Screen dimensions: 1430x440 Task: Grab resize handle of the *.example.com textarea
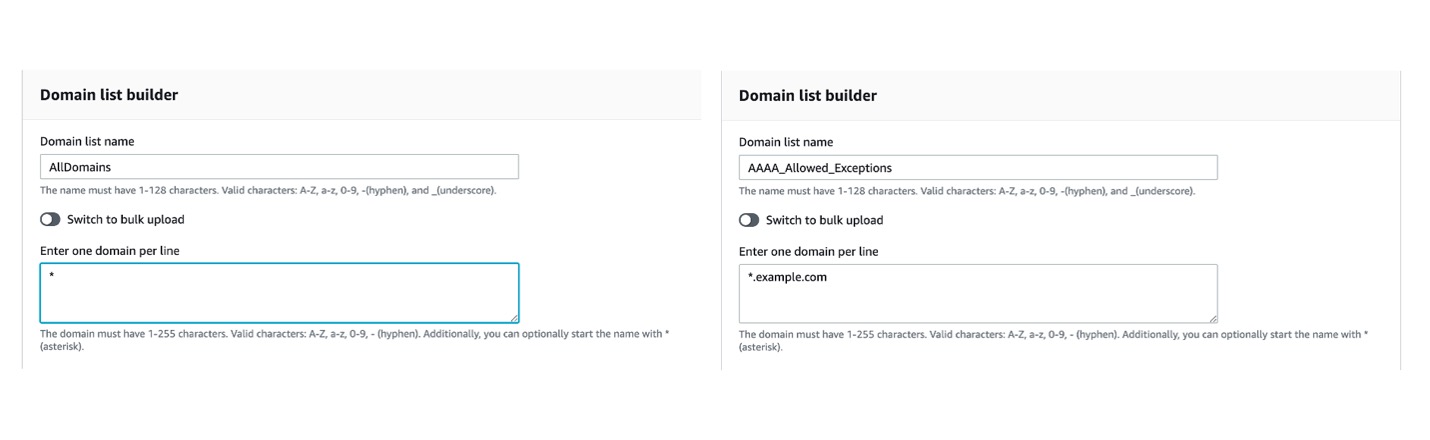click(x=1212, y=317)
